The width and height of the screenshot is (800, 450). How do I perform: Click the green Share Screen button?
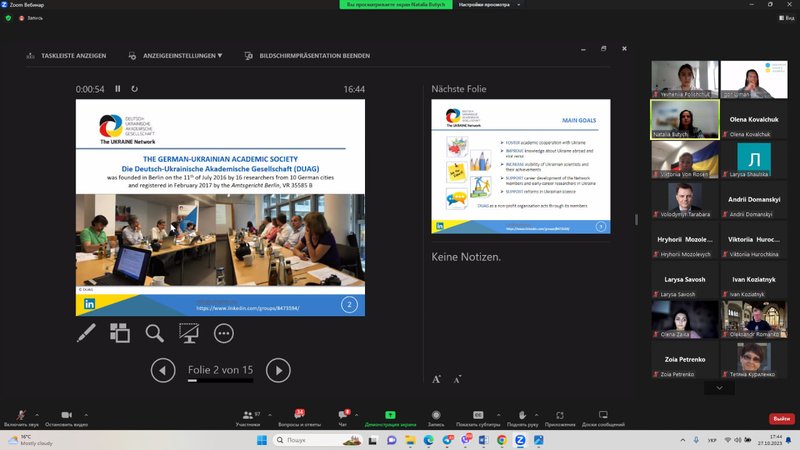pos(390,418)
